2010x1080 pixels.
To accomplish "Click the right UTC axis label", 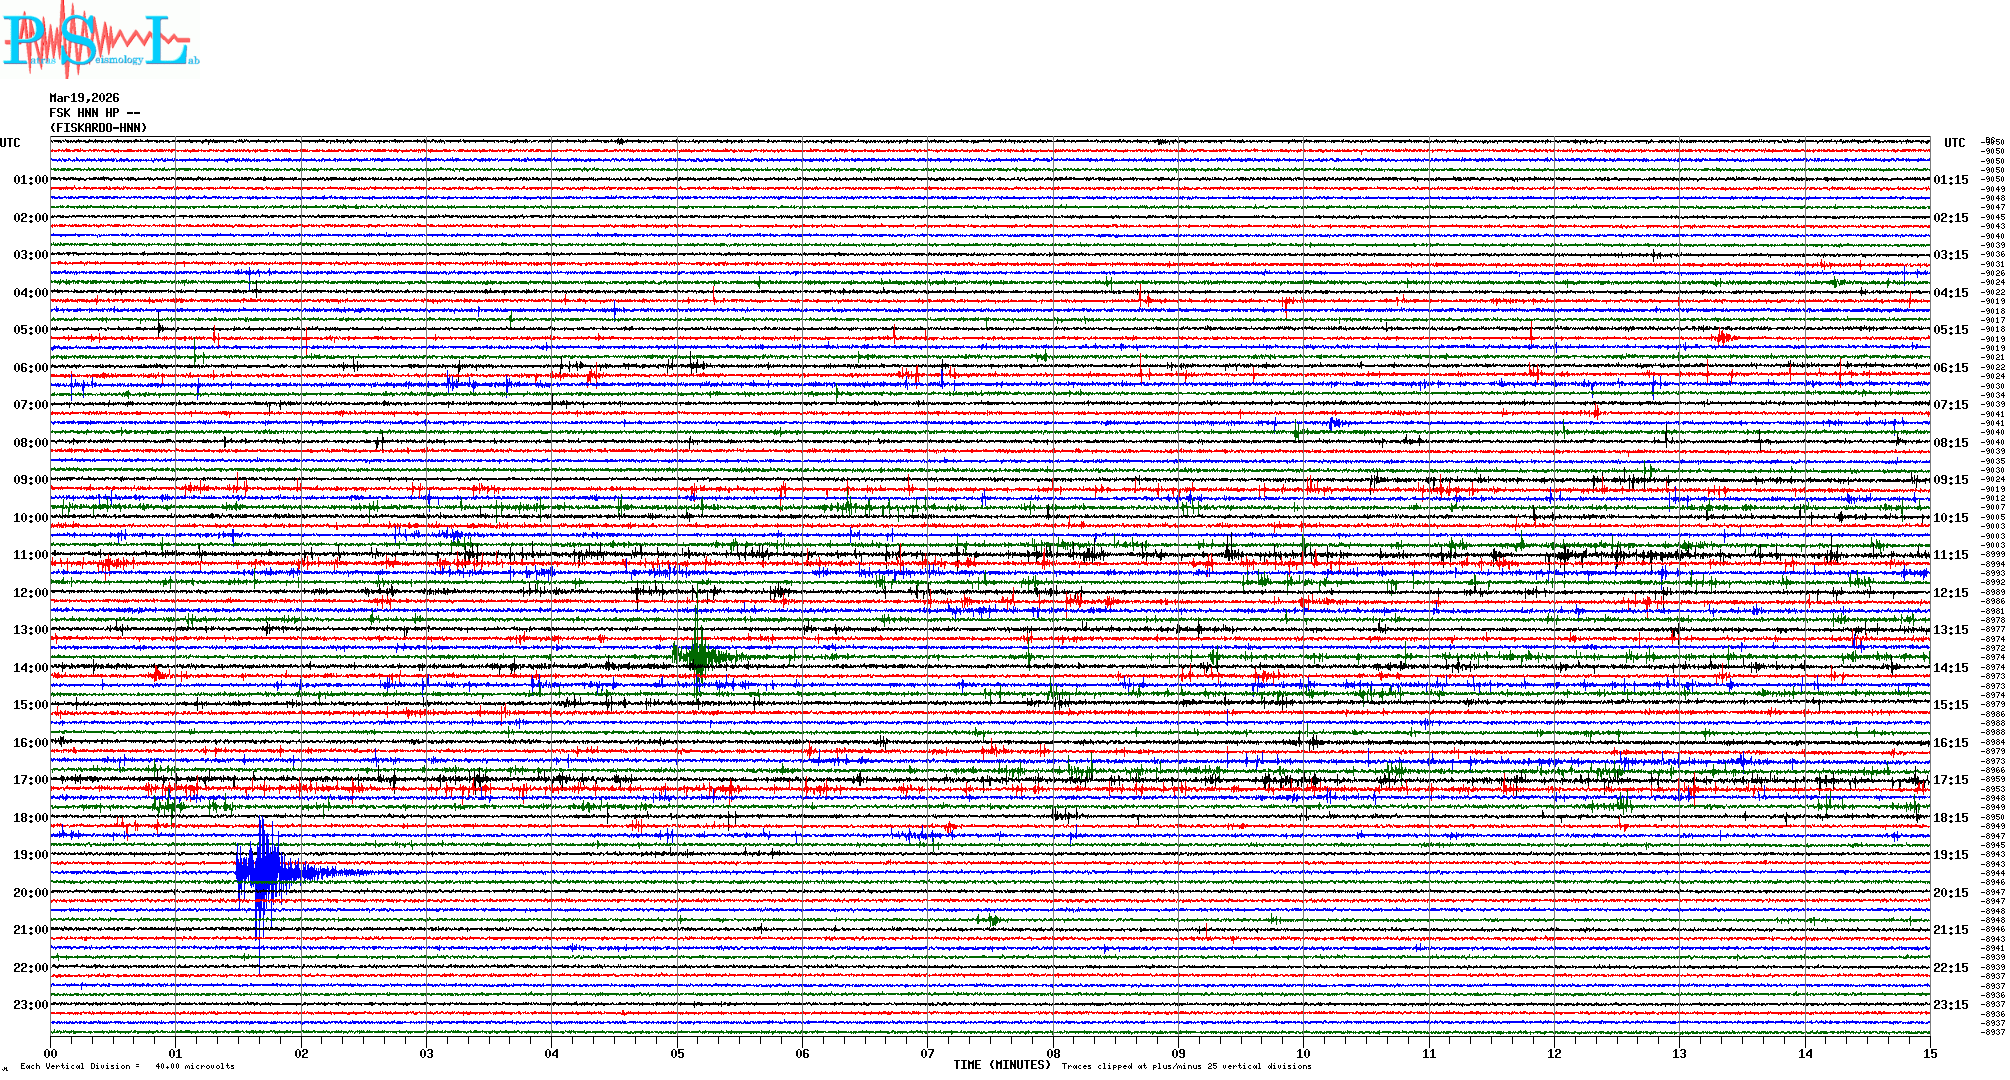I will (x=1954, y=143).
